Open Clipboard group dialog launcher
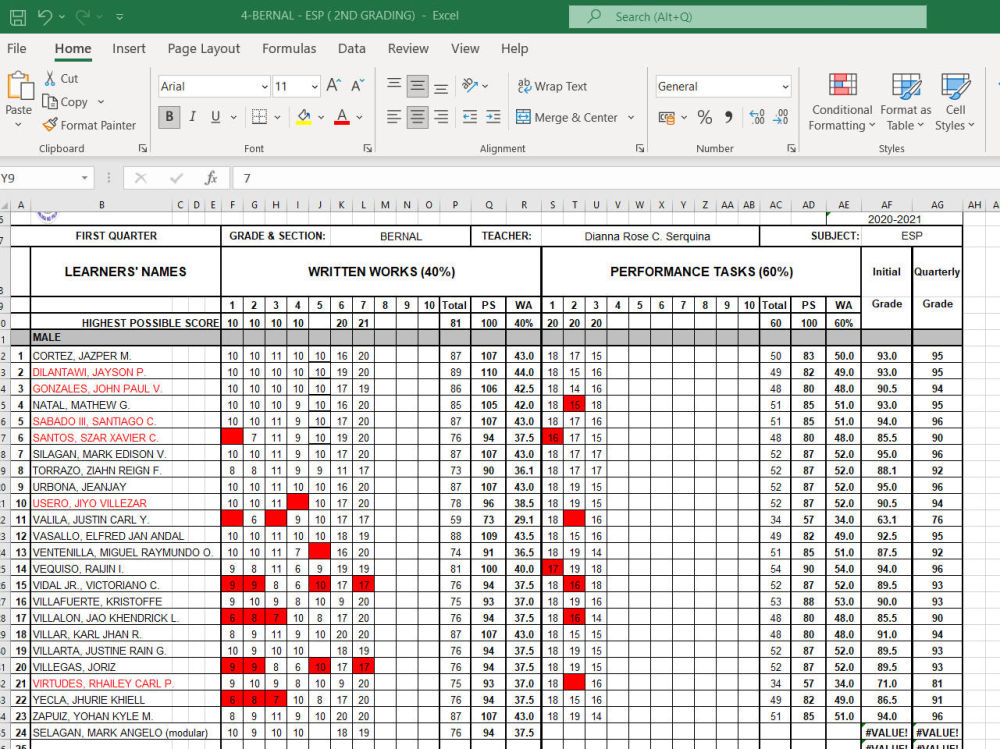This screenshot has width=1000, height=749. (143, 148)
